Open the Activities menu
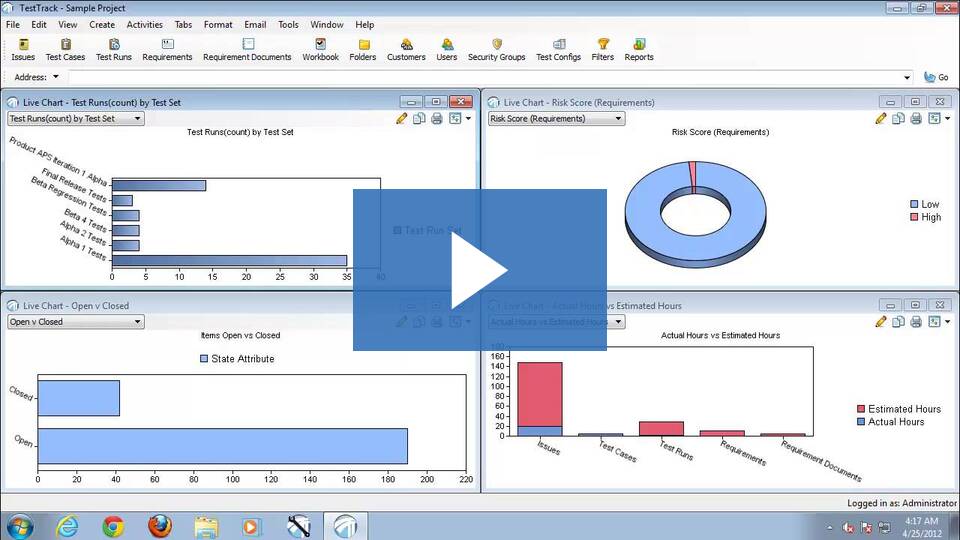Screen dimensions: 960x540 (144, 24)
